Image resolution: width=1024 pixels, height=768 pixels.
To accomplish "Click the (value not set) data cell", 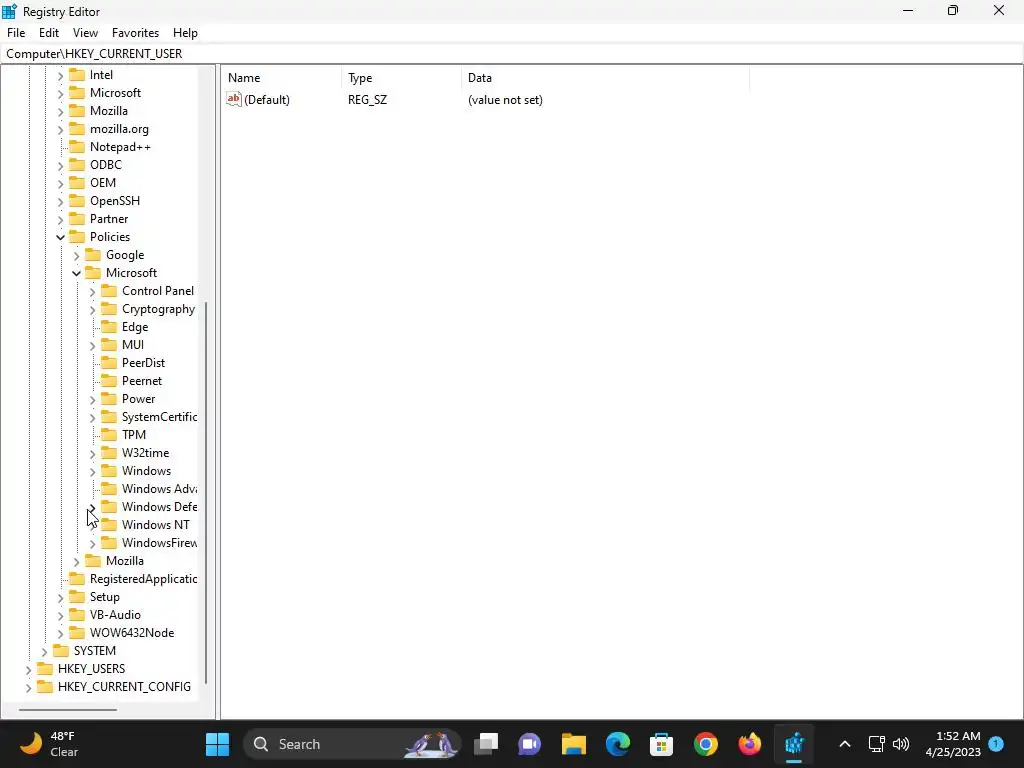I will pyautogui.click(x=505, y=100).
